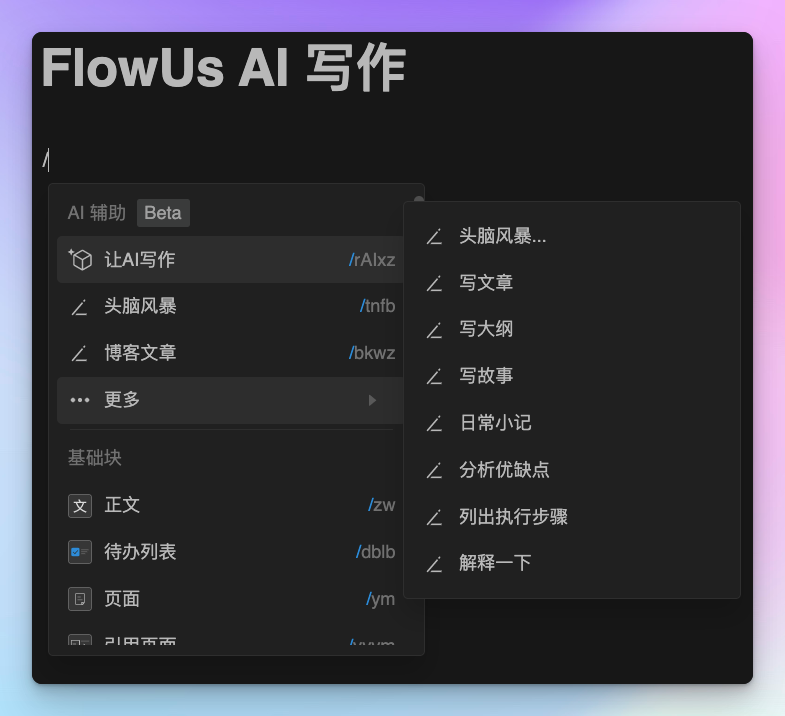The image size is (785, 716).
Task: Click the 正文 text block icon
Action: [x=80, y=506]
